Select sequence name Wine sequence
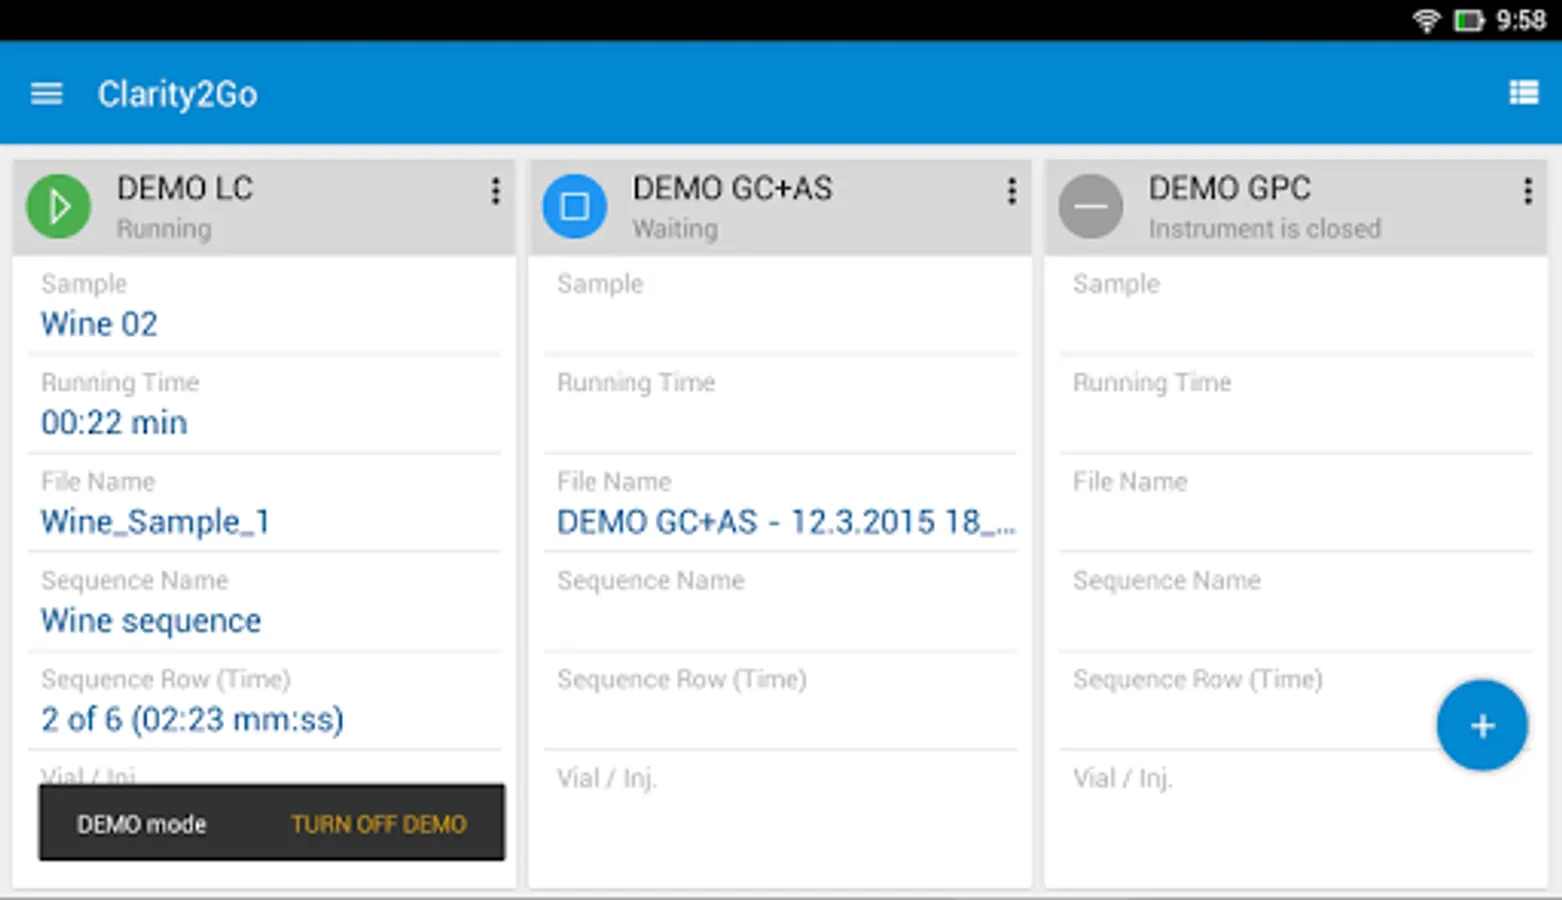This screenshot has width=1562, height=900. pyautogui.click(x=151, y=621)
